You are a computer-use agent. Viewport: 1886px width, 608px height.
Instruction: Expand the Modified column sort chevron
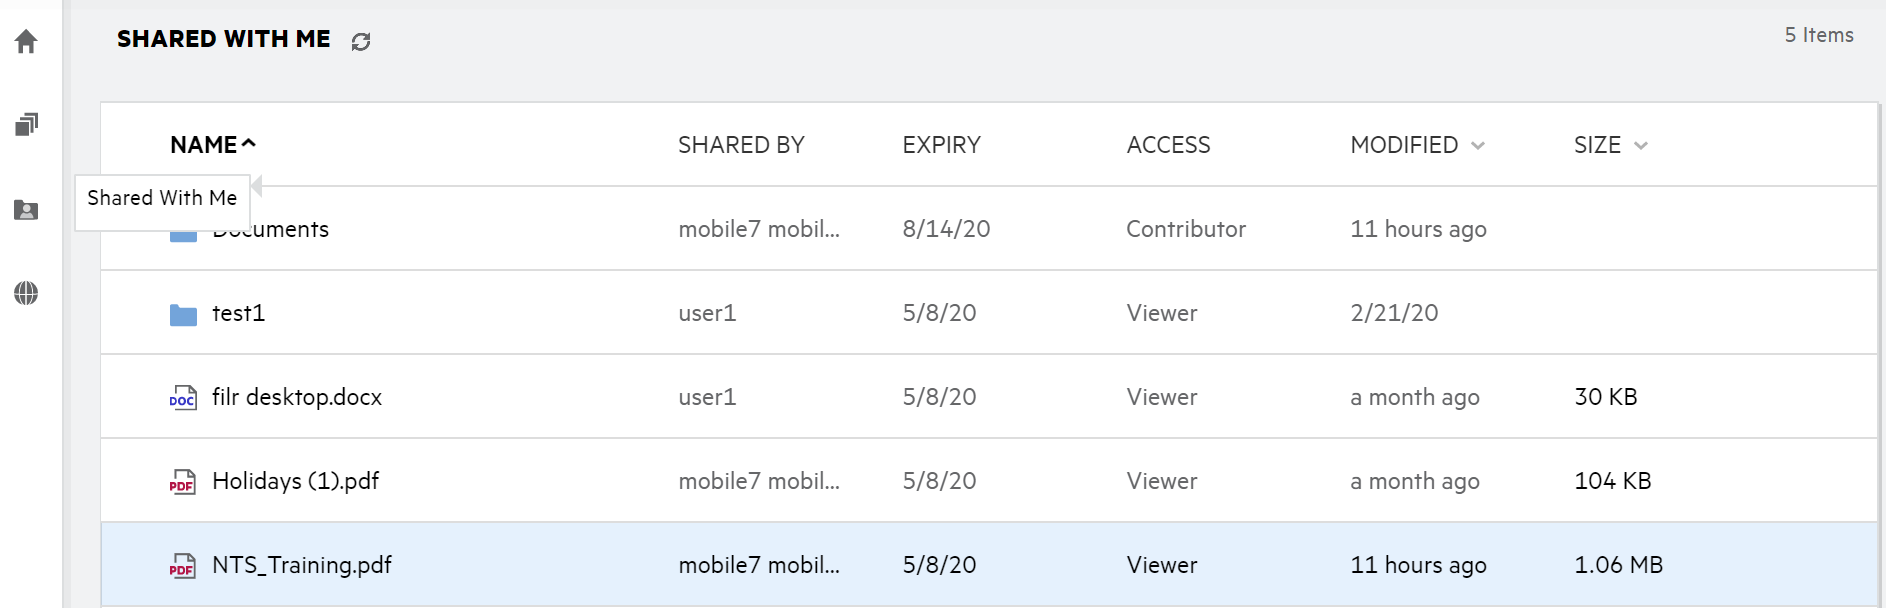1478,146
